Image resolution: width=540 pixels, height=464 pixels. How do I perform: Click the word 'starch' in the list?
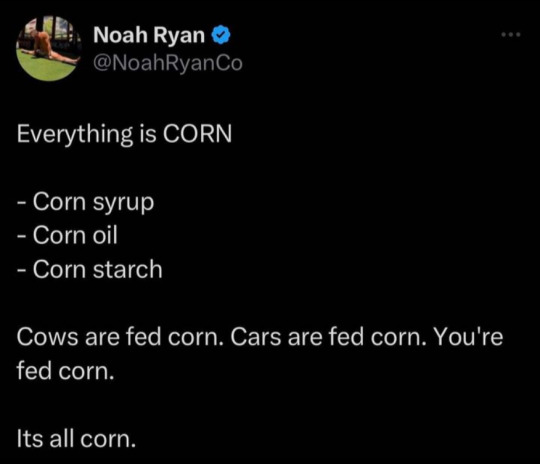click(128, 269)
